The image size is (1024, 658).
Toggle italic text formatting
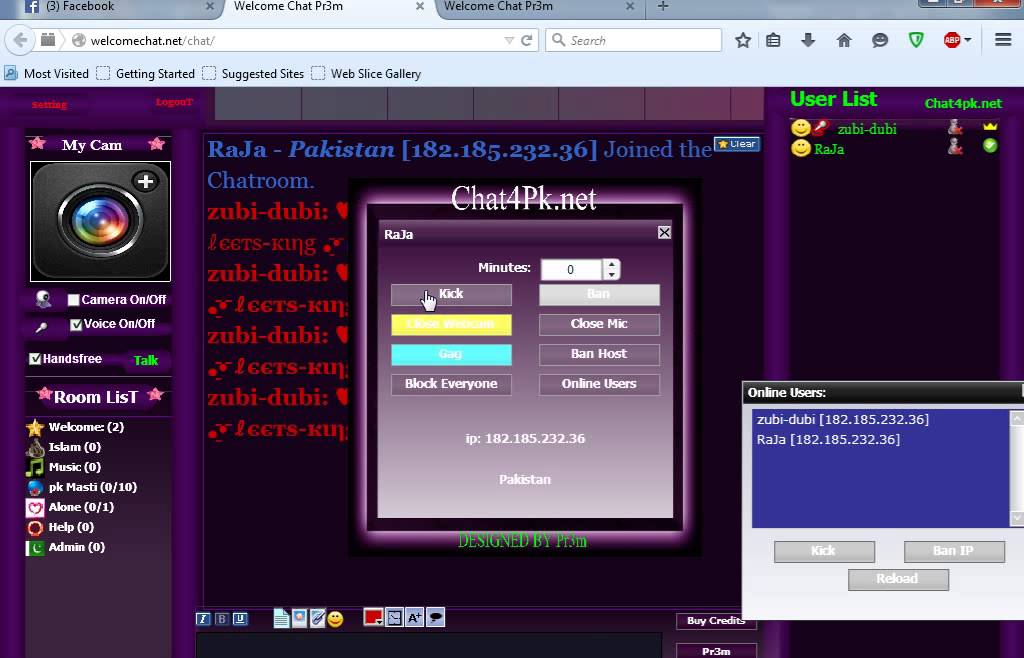pos(203,619)
